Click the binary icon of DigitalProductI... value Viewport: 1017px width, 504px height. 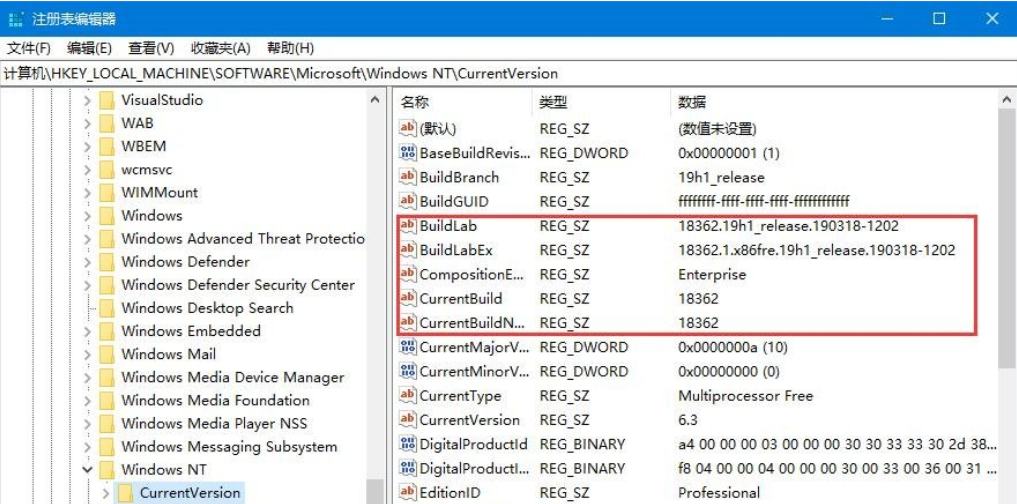(x=407, y=468)
